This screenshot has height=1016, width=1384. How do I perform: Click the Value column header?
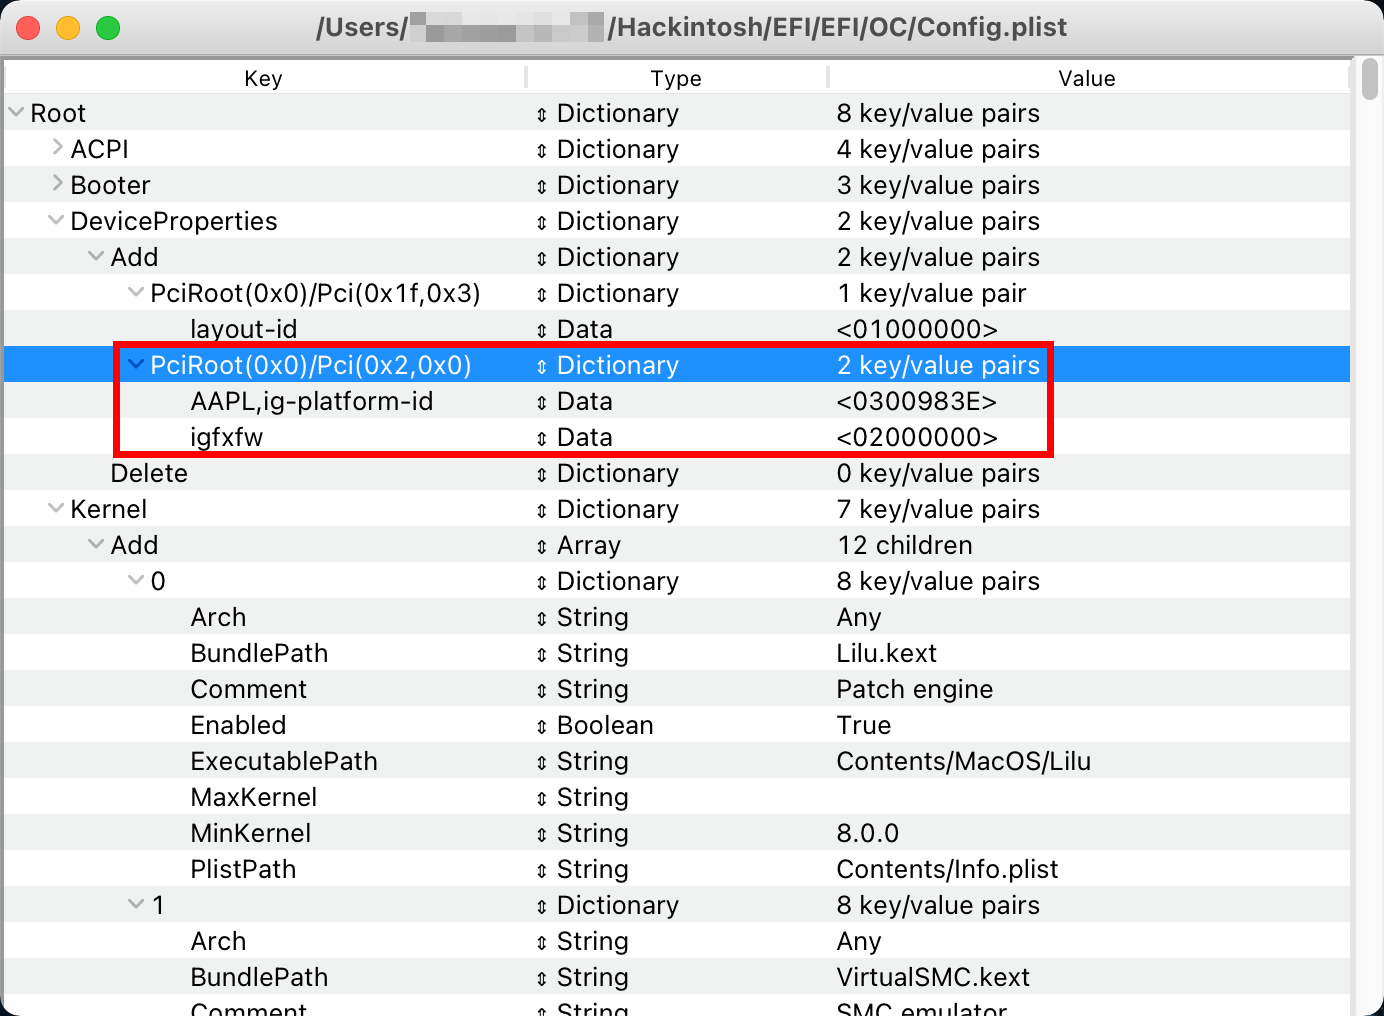click(1086, 78)
